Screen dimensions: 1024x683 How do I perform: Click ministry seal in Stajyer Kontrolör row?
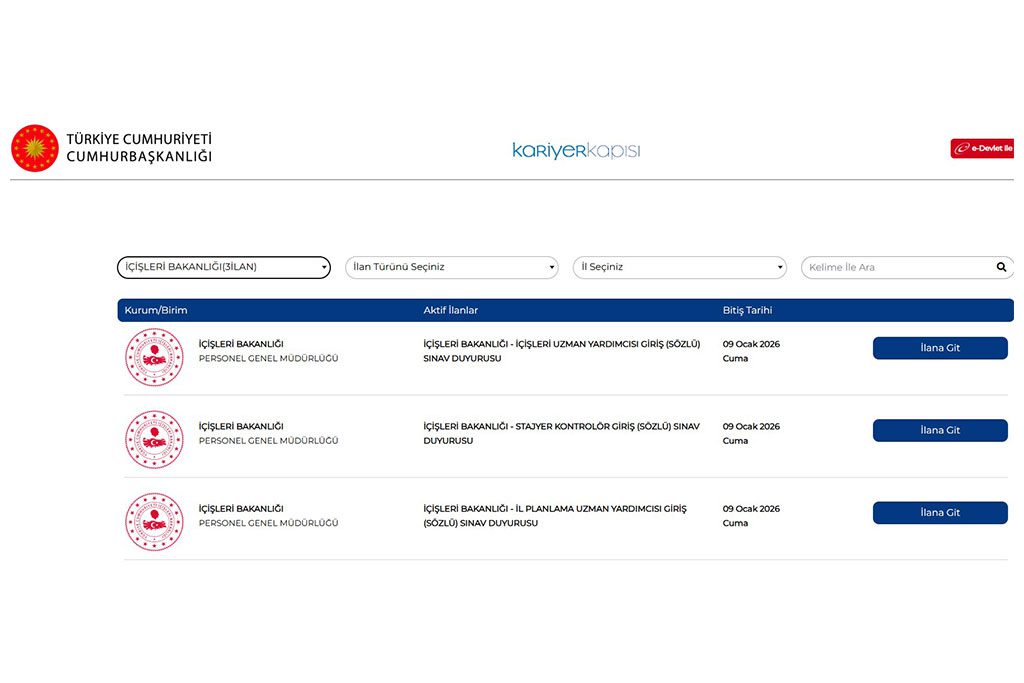pyautogui.click(x=154, y=439)
